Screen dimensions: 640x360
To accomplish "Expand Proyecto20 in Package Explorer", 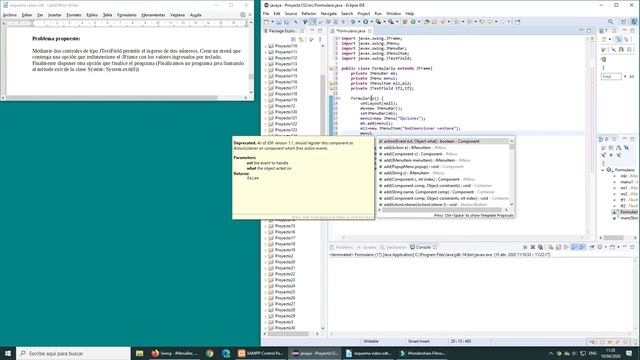I will point(266,262).
